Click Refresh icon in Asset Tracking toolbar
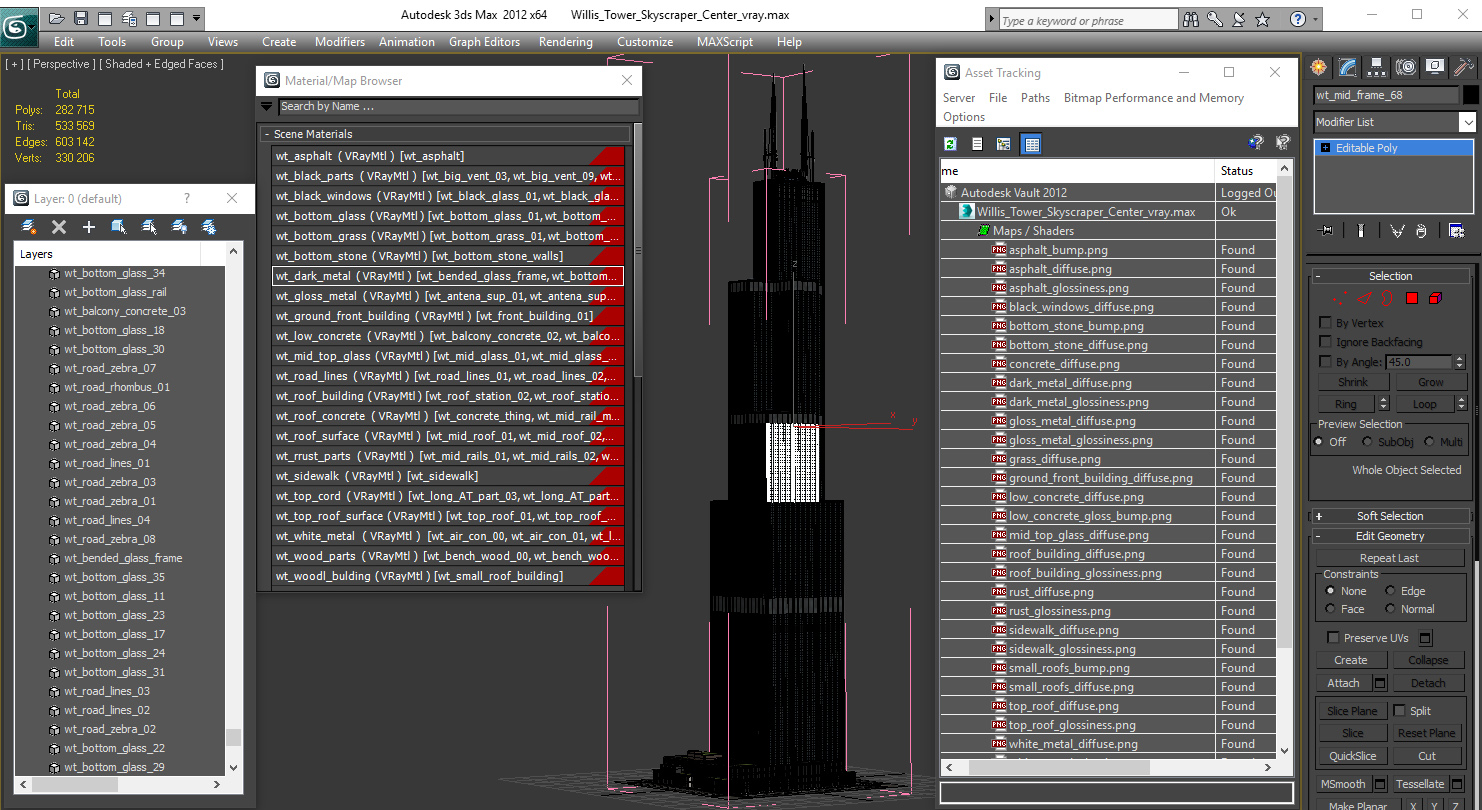Viewport: 1482px width, 810px height. (951, 144)
